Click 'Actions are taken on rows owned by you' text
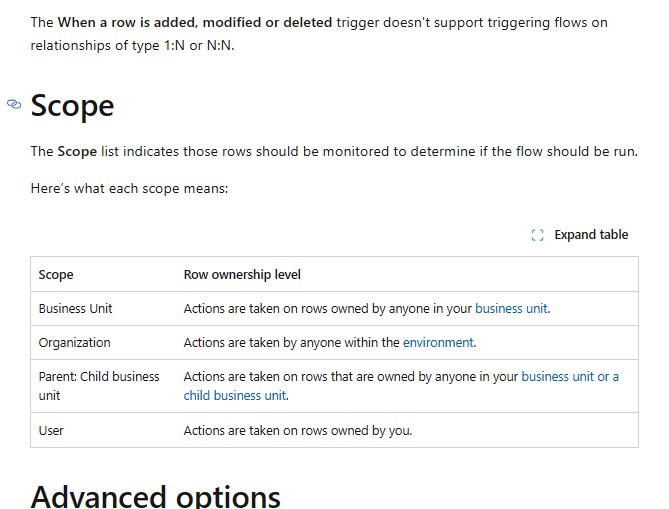The width and height of the screenshot is (669, 509). click(297, 430)
